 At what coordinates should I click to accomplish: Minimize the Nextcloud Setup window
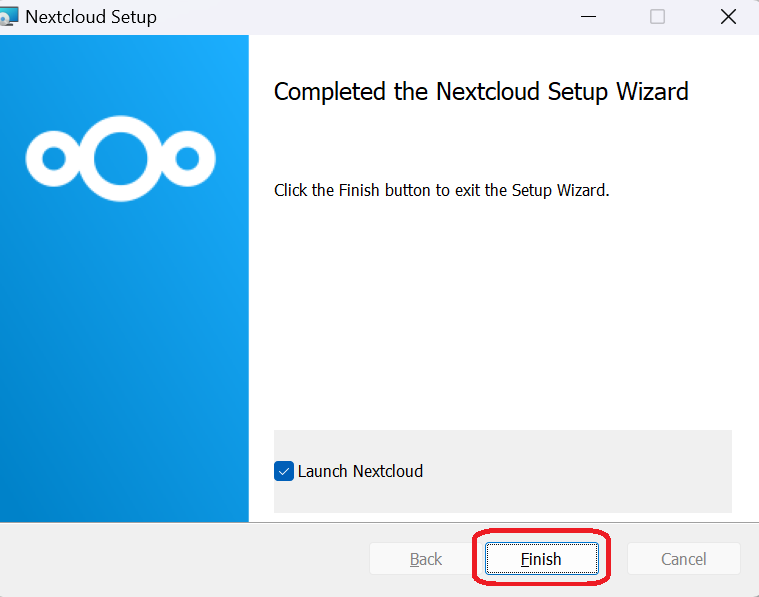coord(588,17)
